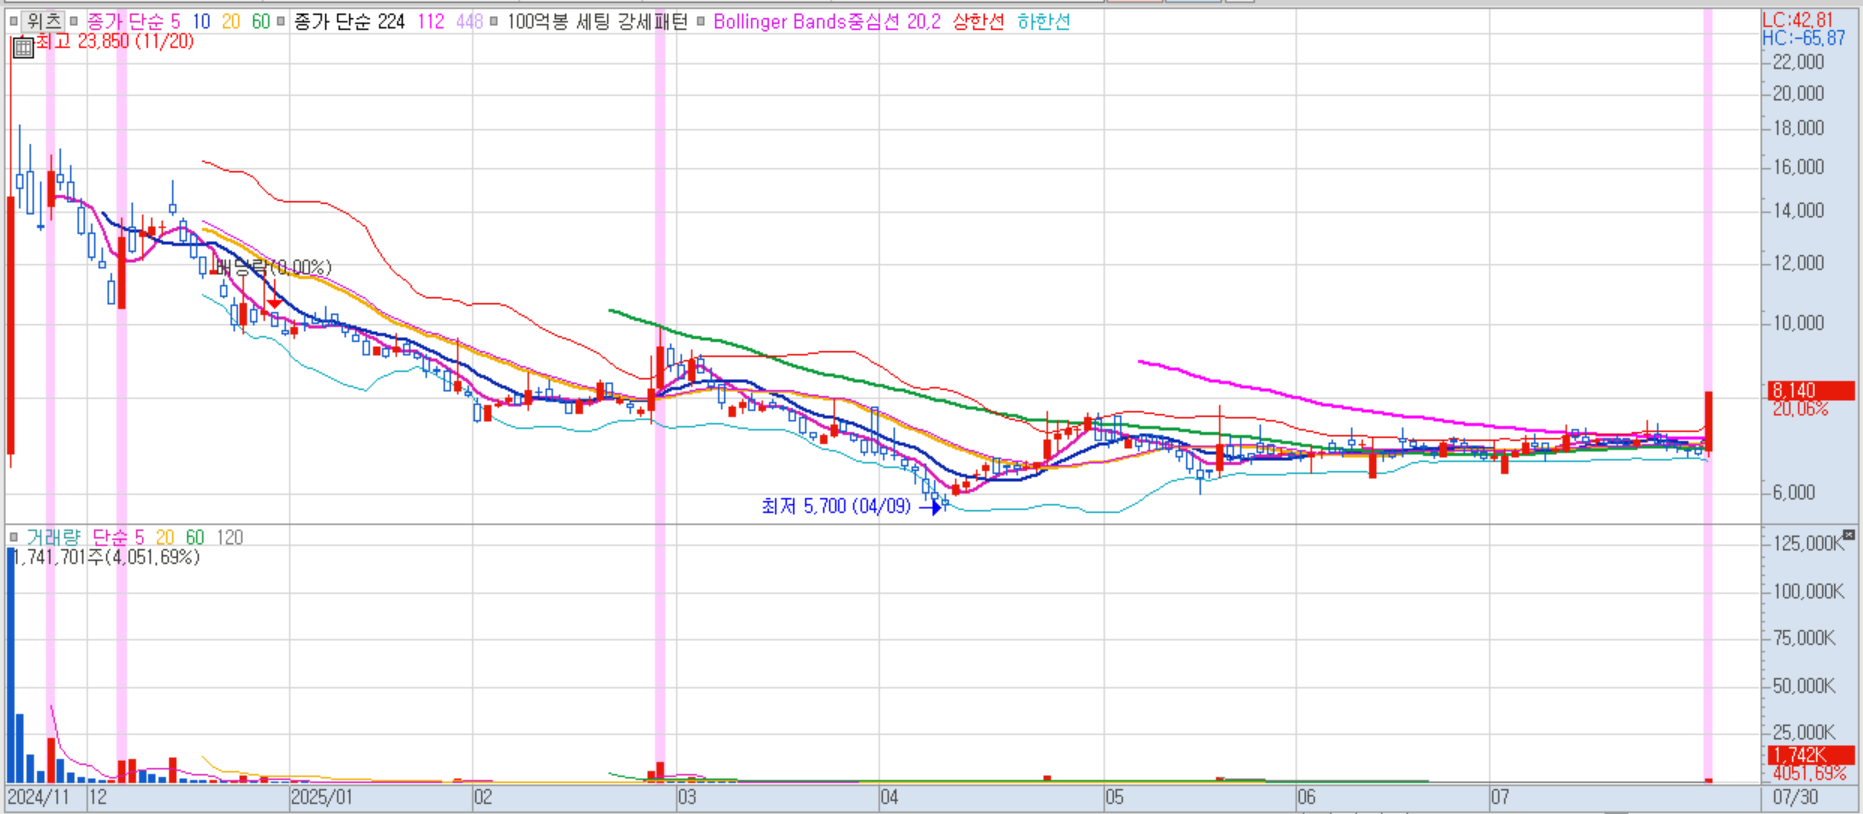
Task: Toggle the square marker beside 위츠
Action: click(13, 21)
